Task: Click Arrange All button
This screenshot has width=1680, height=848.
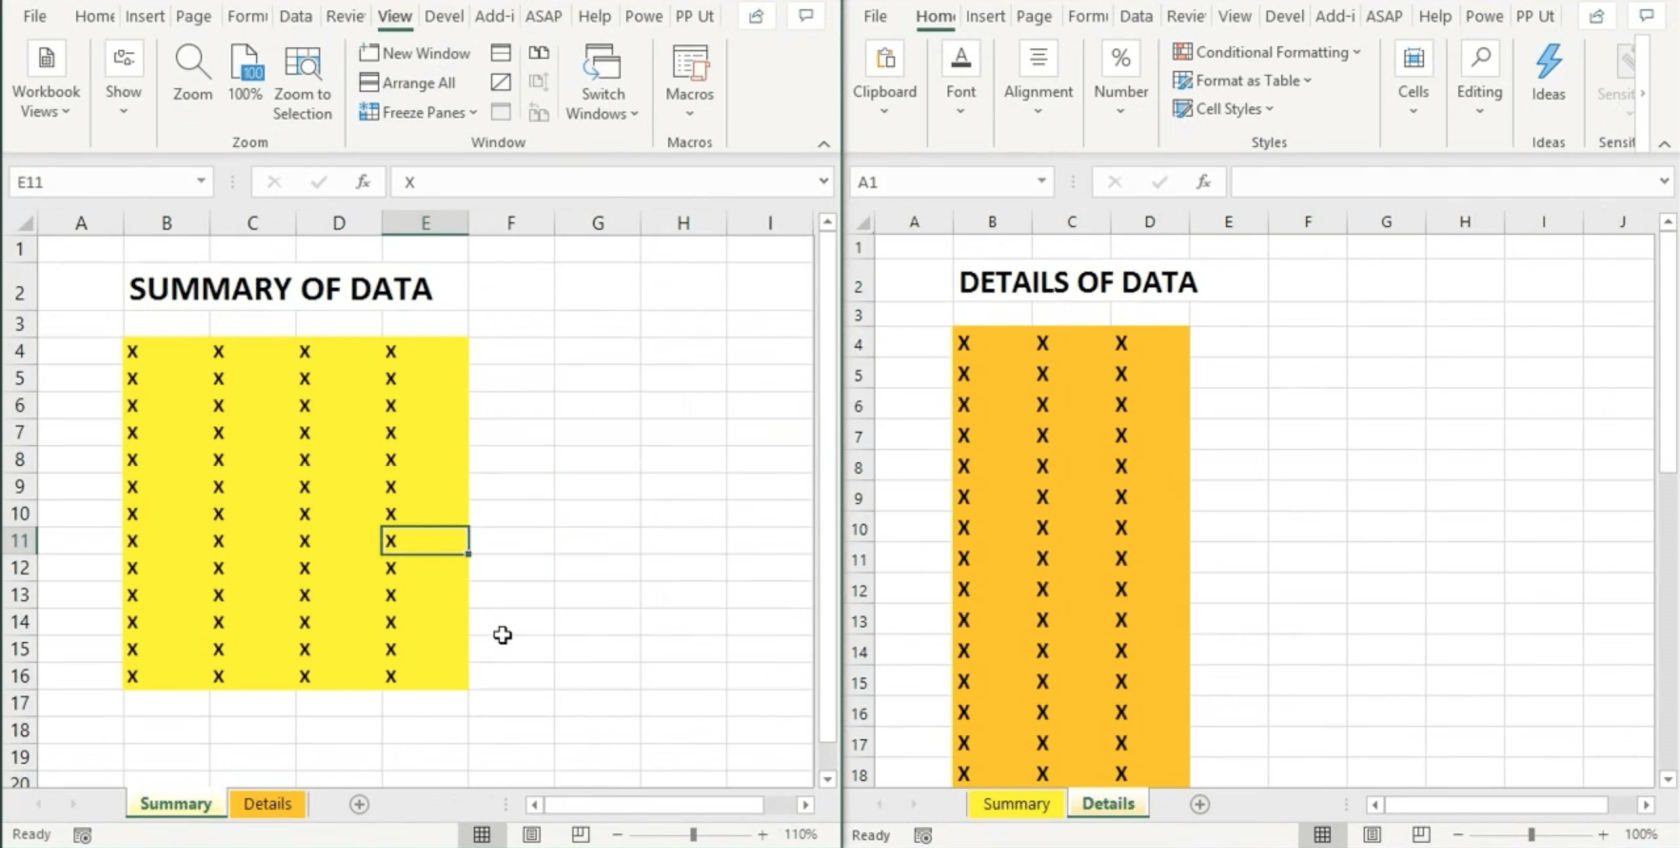Action: [x=408, y=83]
